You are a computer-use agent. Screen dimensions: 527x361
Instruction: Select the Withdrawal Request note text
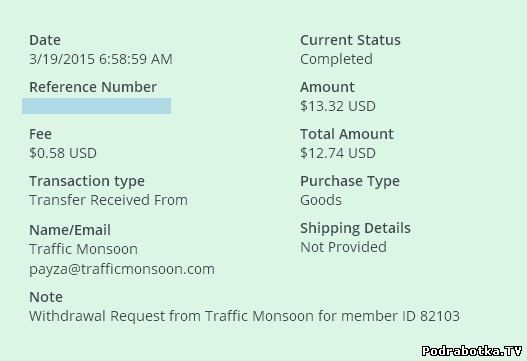(x=244, y=316)
